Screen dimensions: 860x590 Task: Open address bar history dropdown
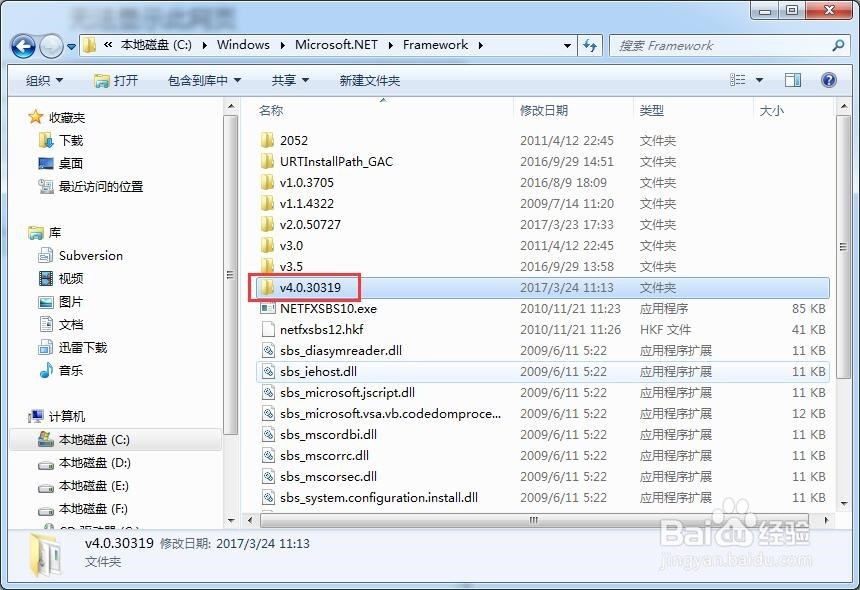pos(567,46)
